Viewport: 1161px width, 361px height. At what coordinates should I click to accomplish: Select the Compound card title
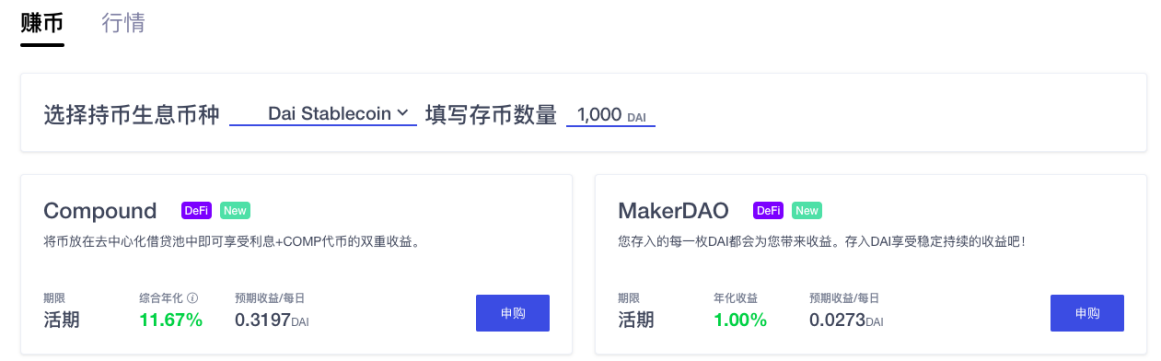tap(100, 211)
